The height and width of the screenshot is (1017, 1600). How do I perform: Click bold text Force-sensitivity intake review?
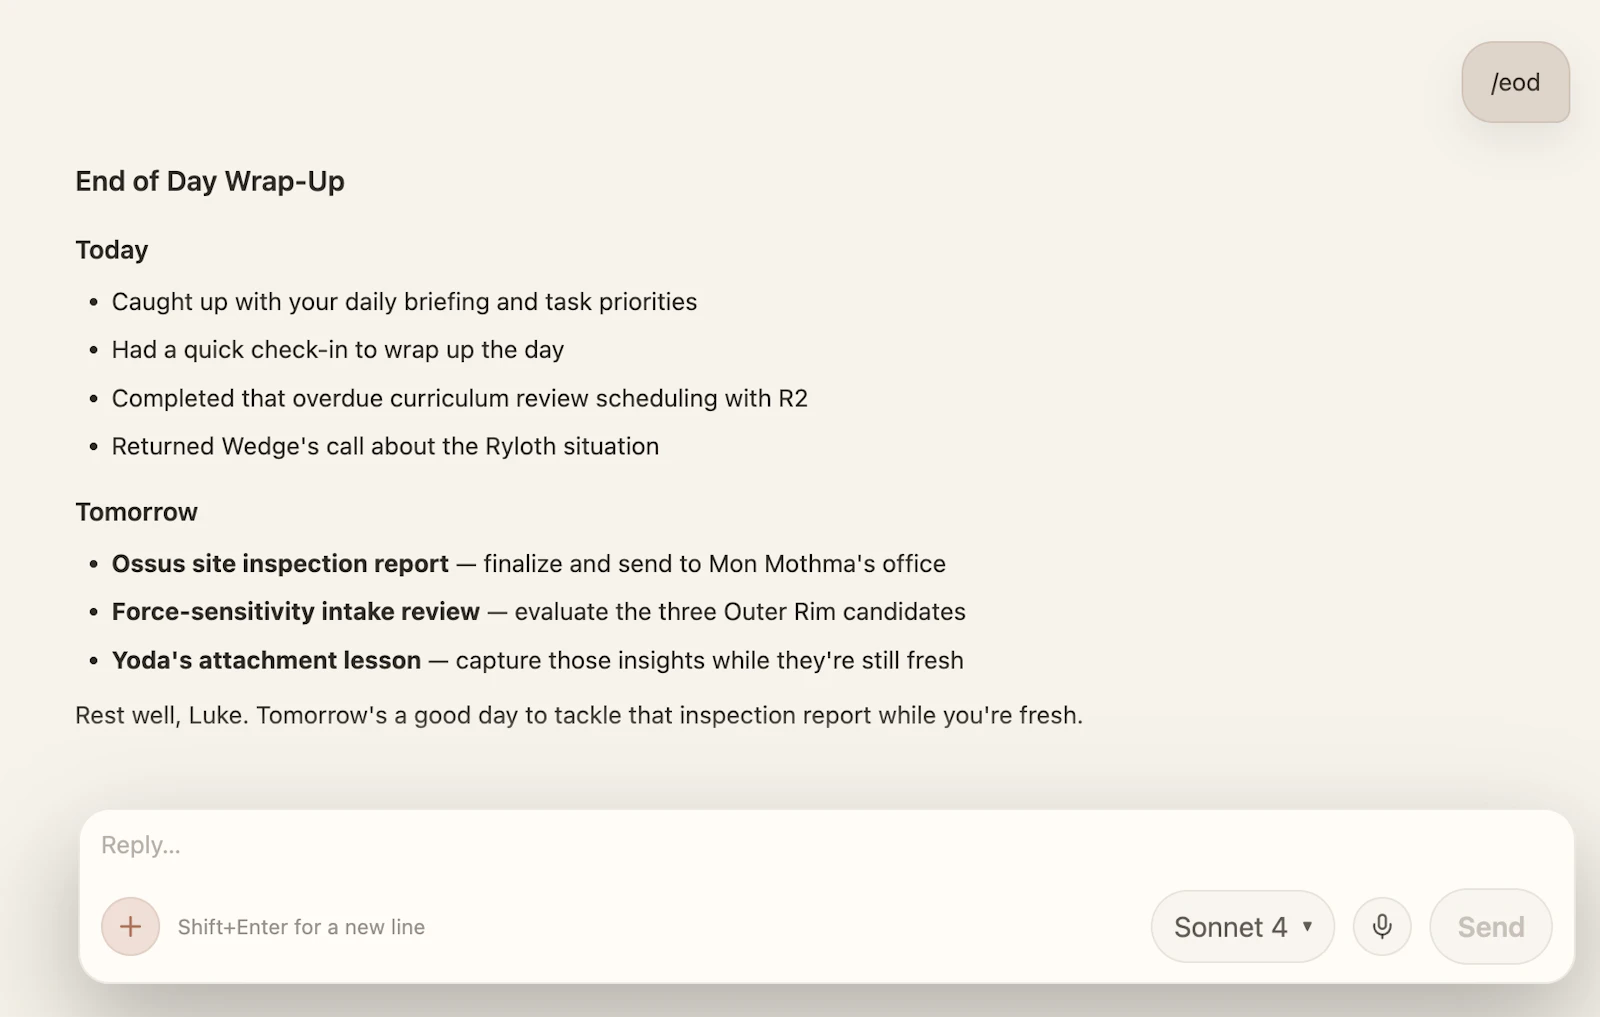(296, 611)
